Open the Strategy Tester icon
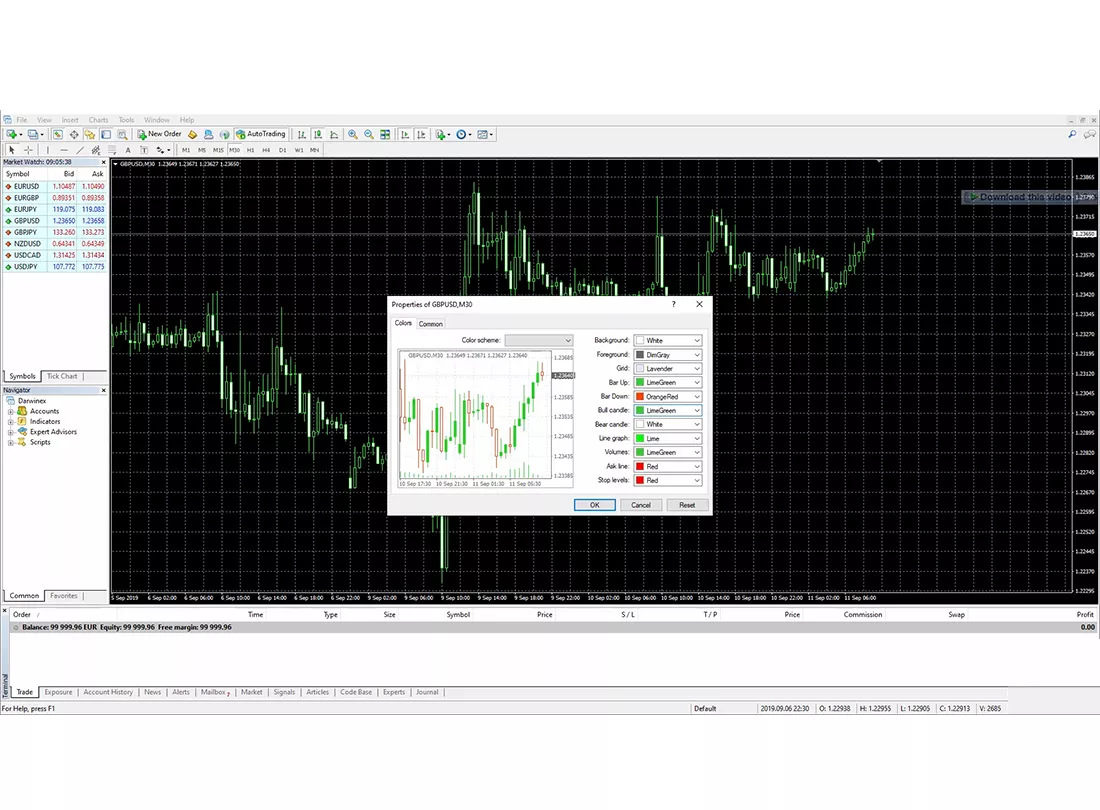 point(122,135)
